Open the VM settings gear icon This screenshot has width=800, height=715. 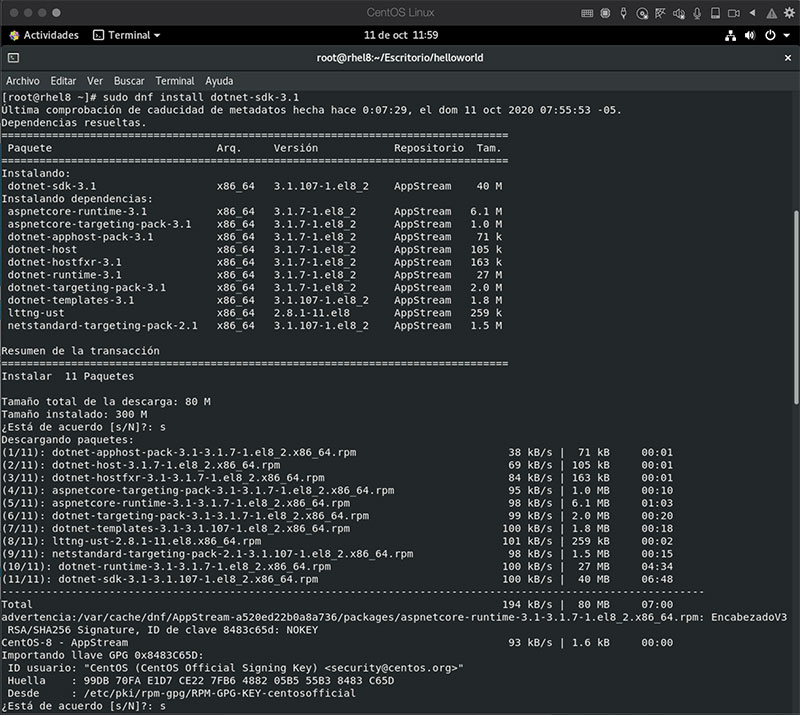[789, 13]
